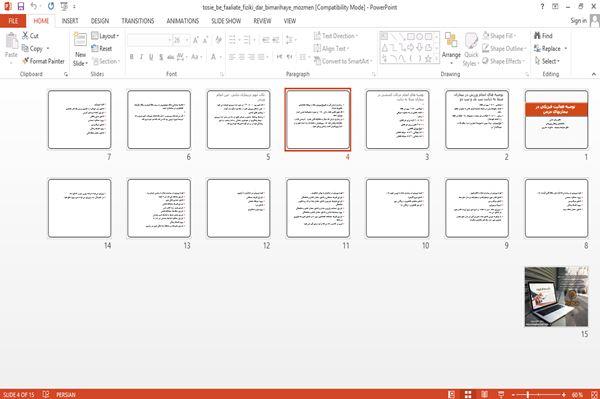The height and width of the screenshot is (399, 600).
Task: Toggle Strikethrough formatting
Action: click(x=171, y=57)
